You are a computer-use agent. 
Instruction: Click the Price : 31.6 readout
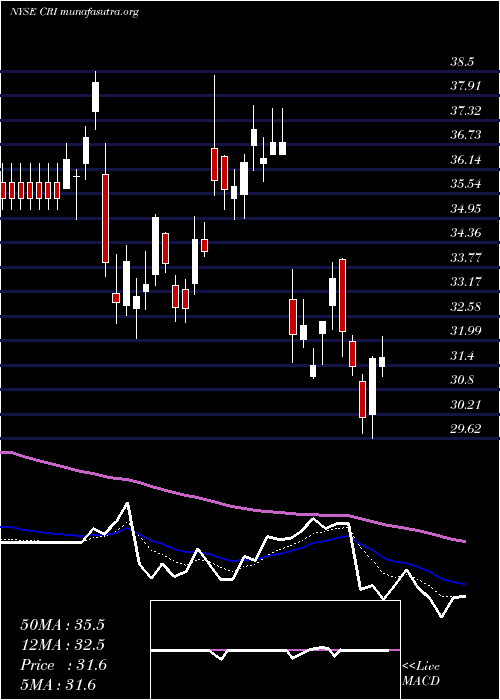coord(63,665)
